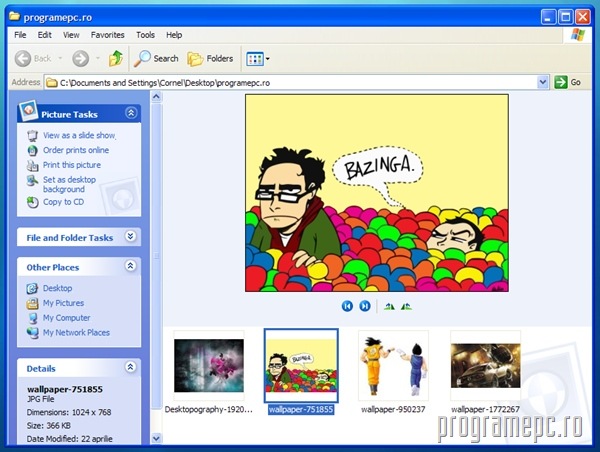Maximize the programepc.ro window

(566, 17)
